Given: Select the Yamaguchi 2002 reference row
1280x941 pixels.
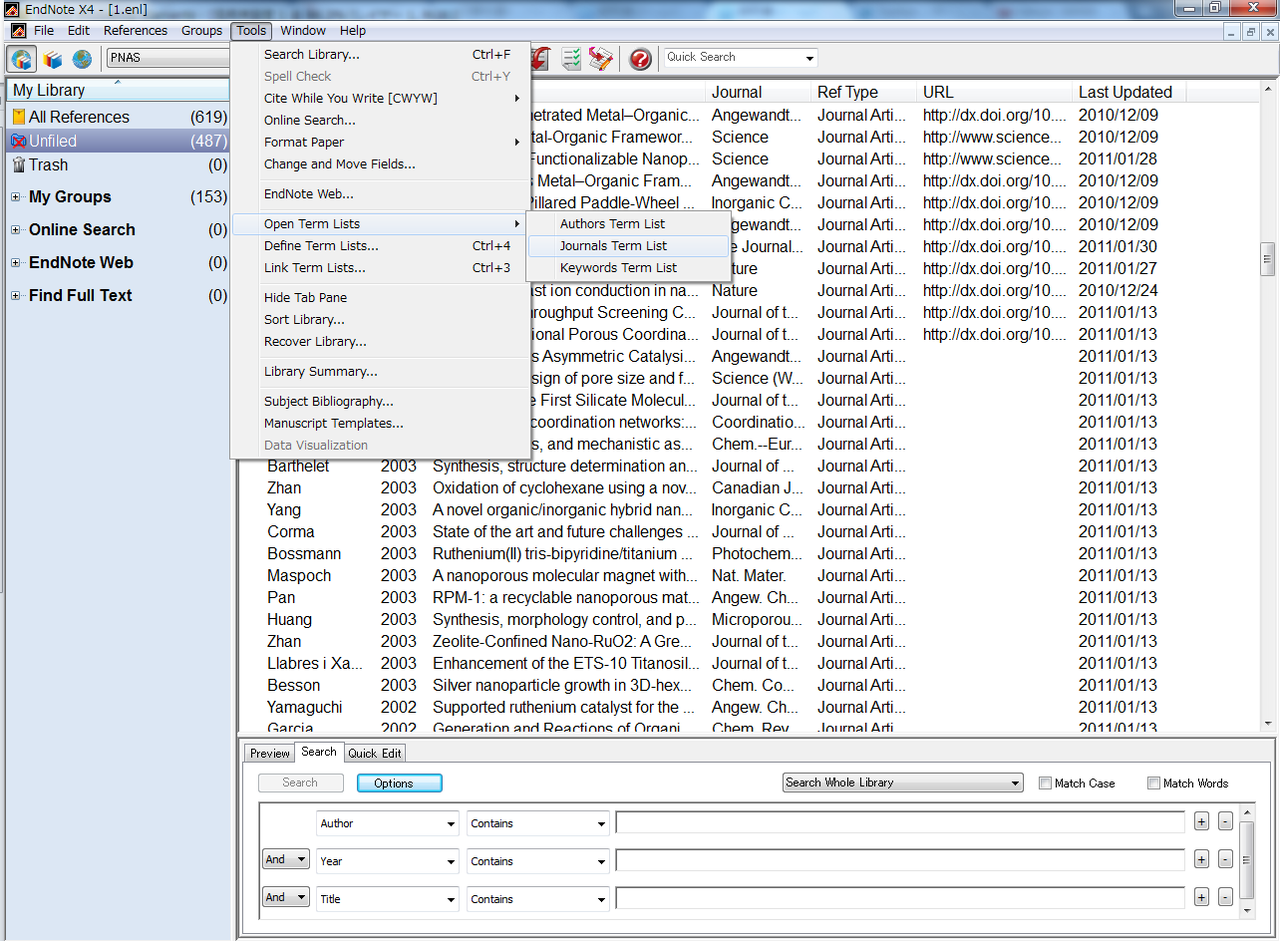Looking at the screenshot, I should (x=750, y=708).
